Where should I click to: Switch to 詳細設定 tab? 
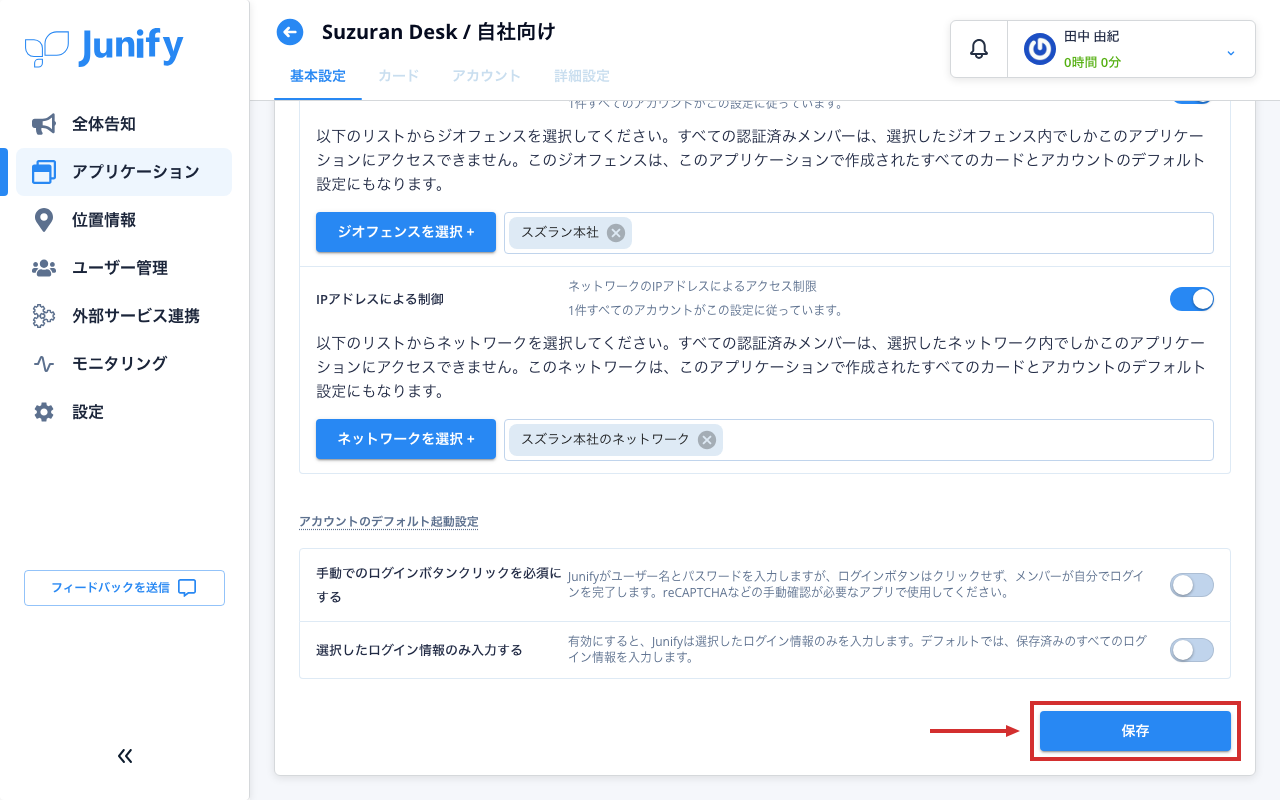pyautogui.click(x=582, y=76)
